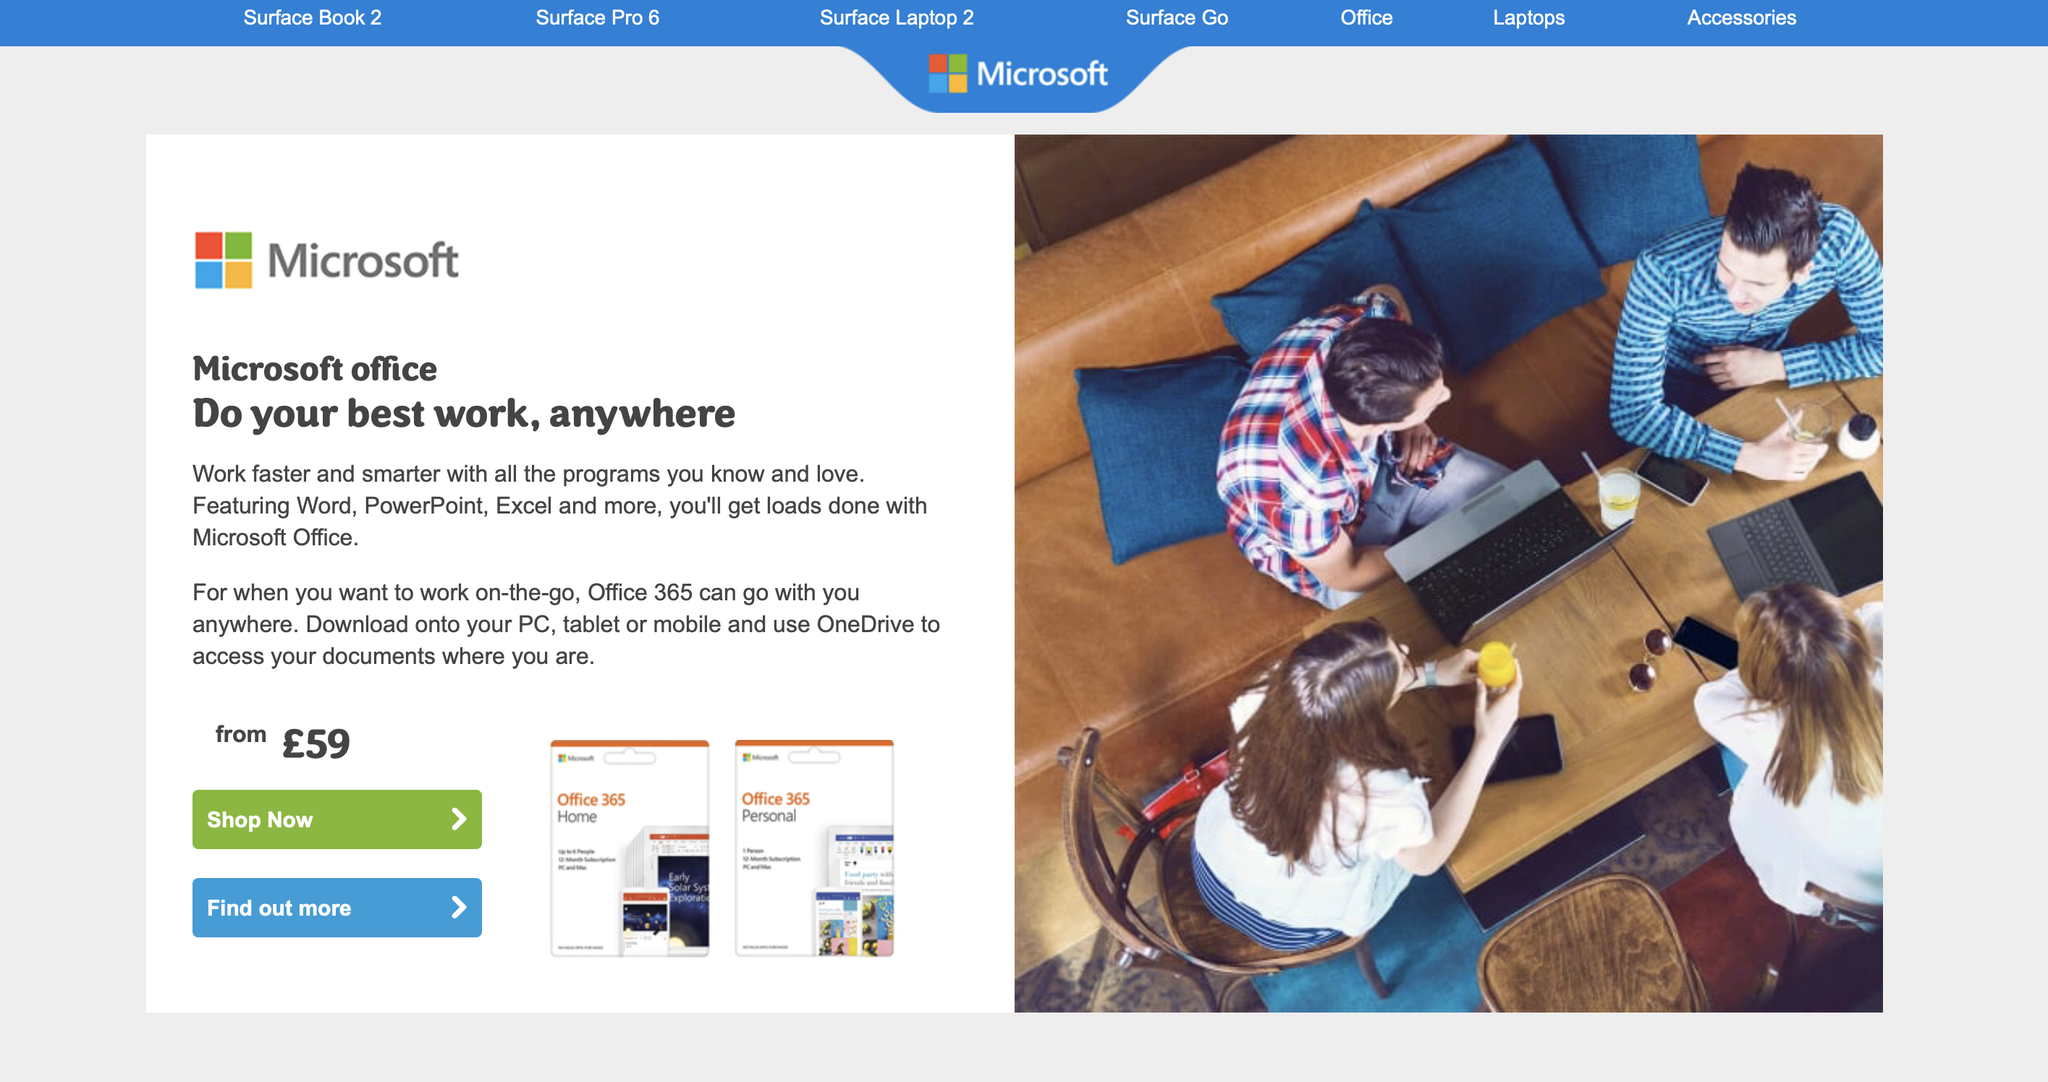Select the Office 365 Home product box
This screenshot has height=1082, width=2048.
click(x=630, y=848)
